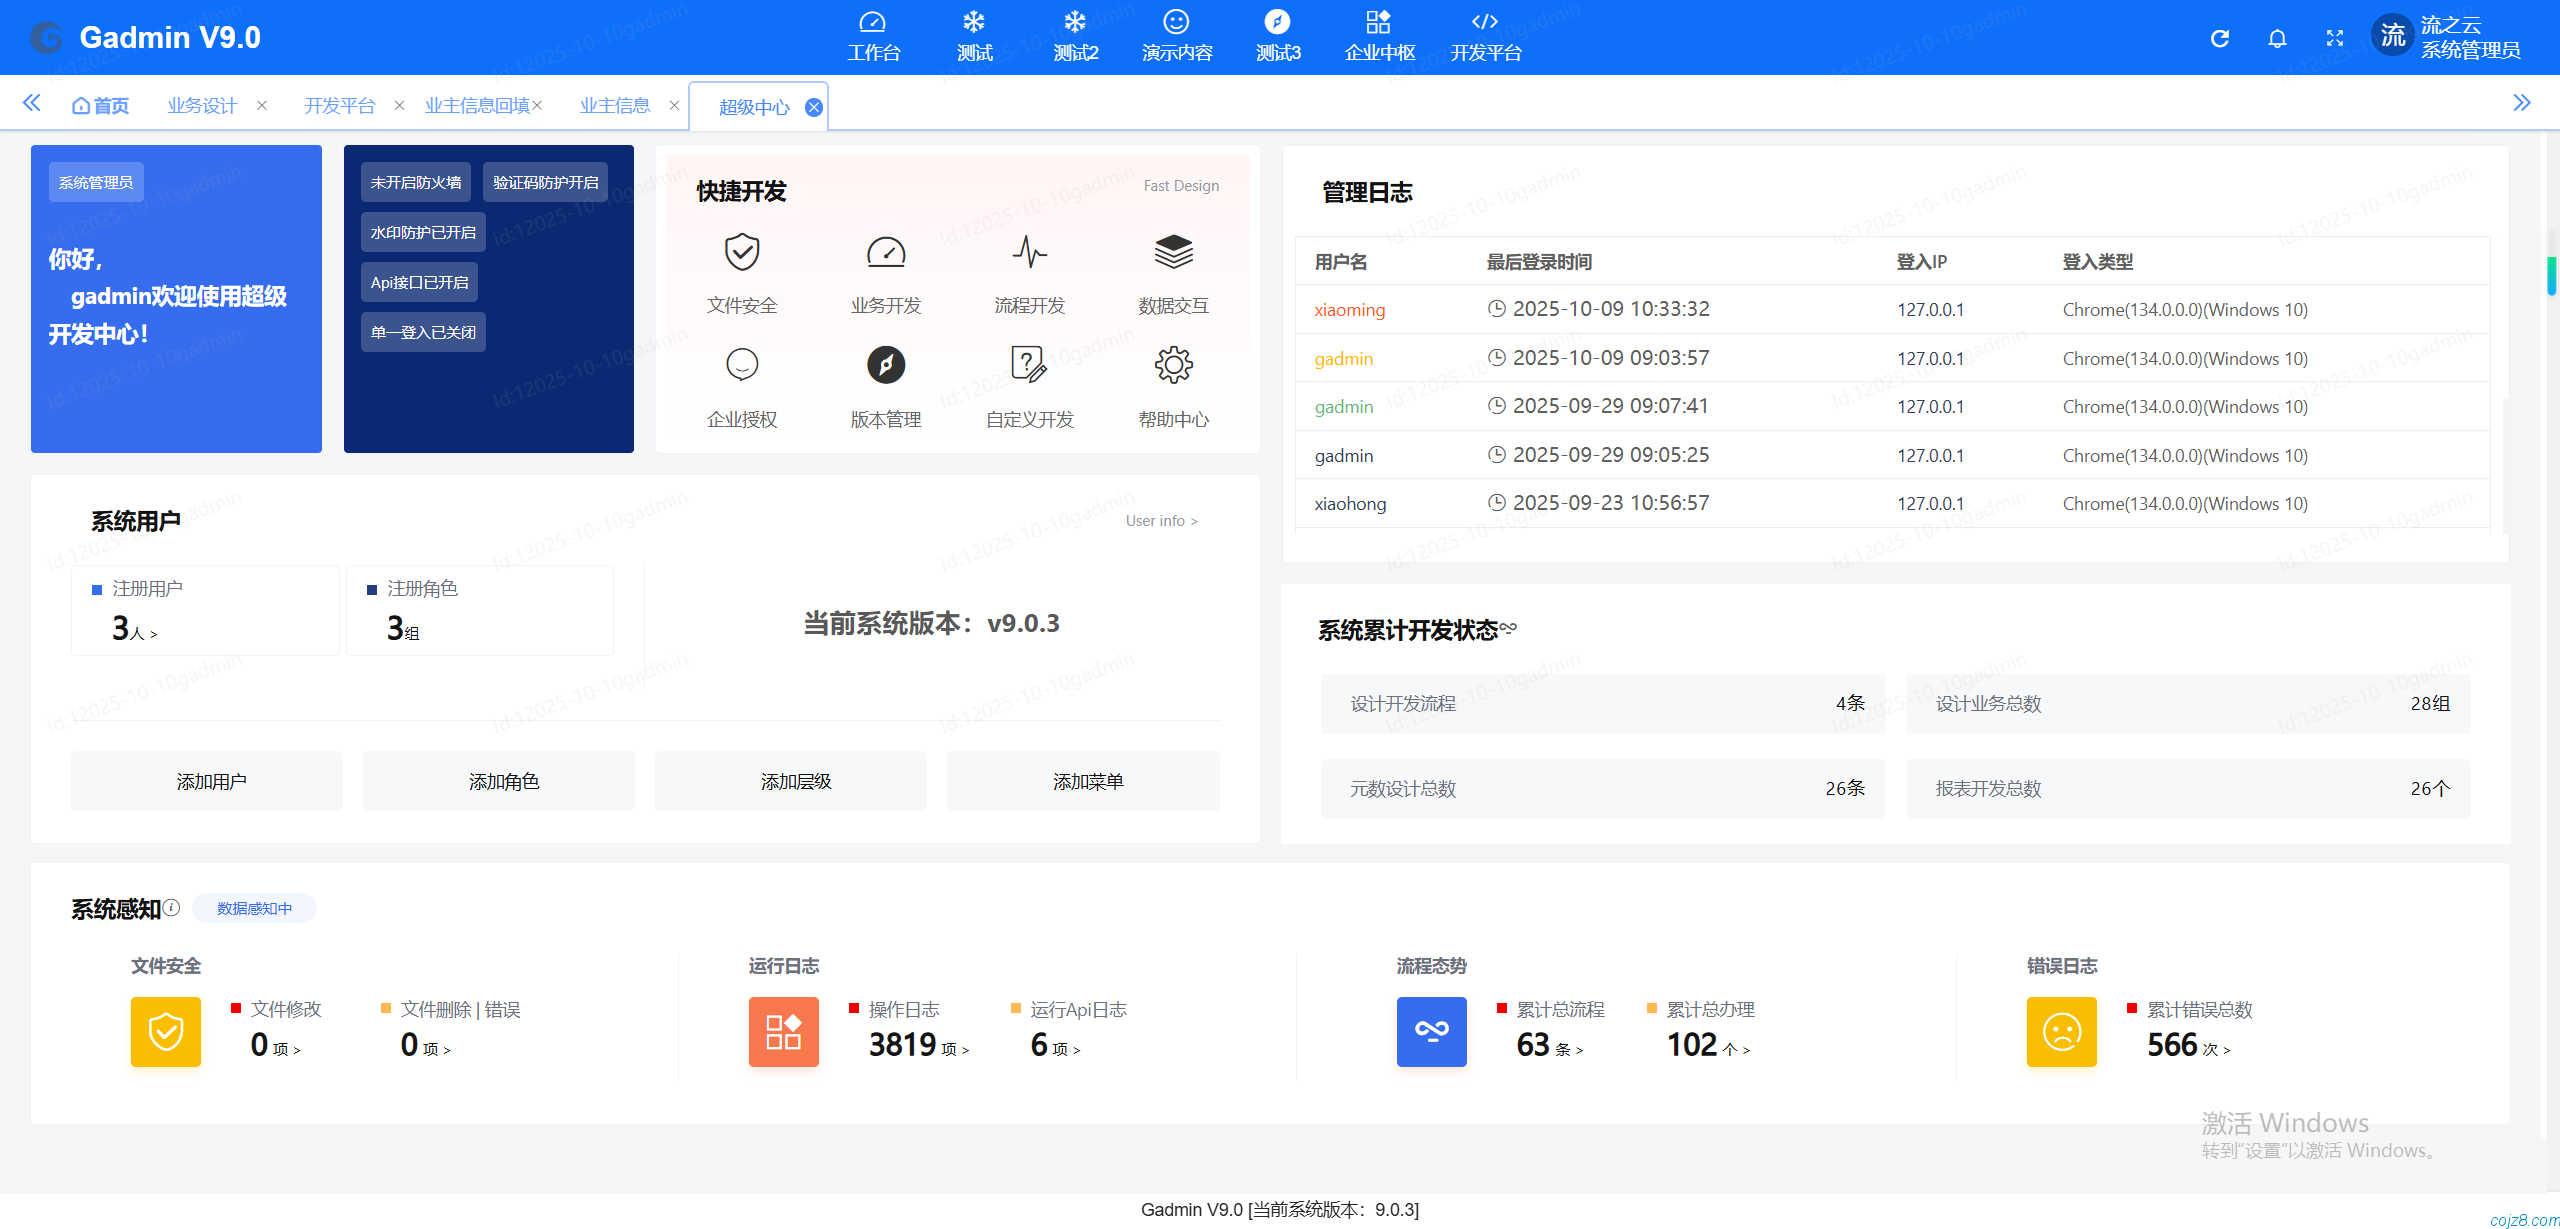Open 企业中枢 top menu
Screen dimensions: 2560x1229
[1379, 37]
